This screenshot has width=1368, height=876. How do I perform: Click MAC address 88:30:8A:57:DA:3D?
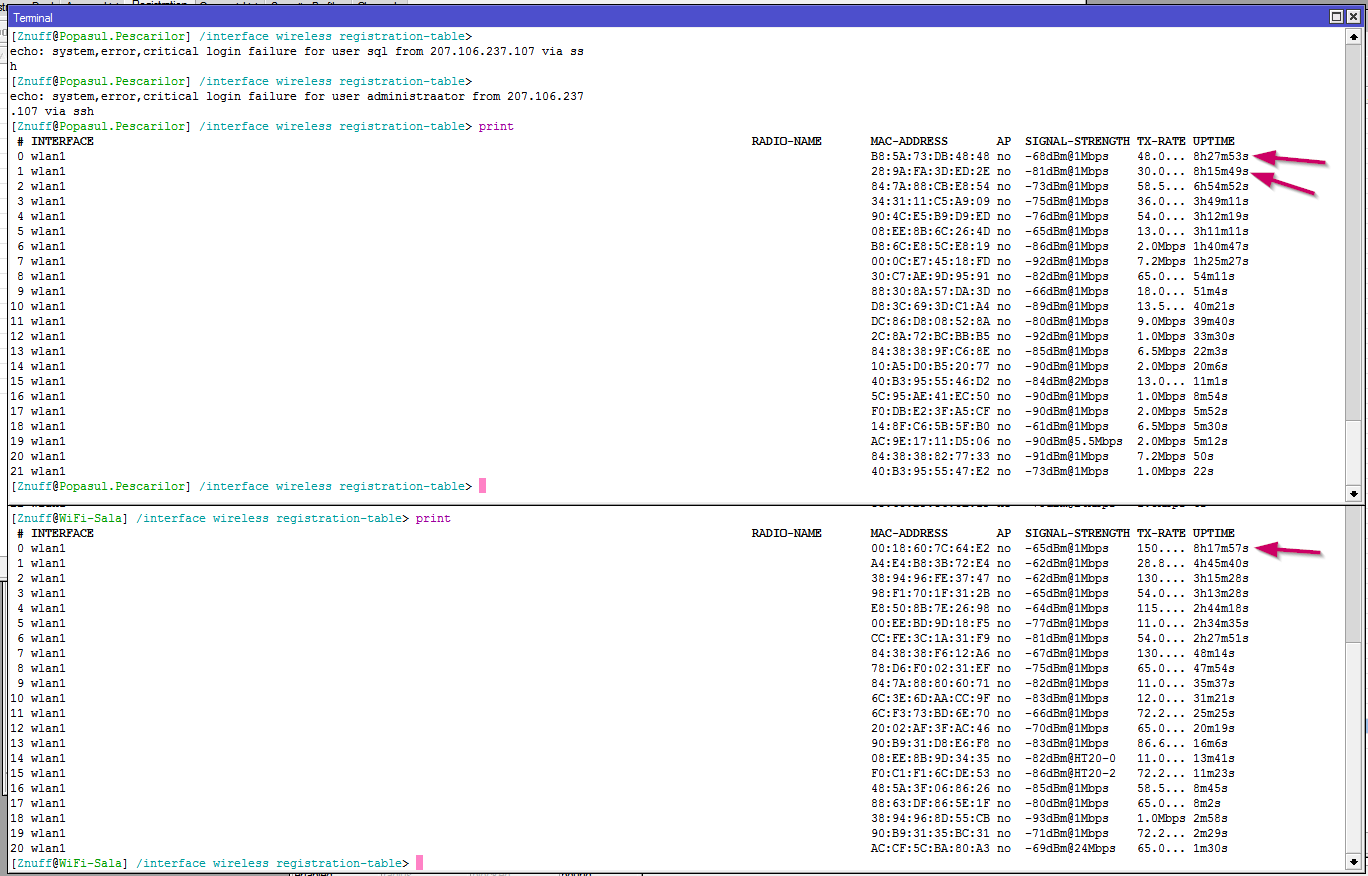pos(930,291)
